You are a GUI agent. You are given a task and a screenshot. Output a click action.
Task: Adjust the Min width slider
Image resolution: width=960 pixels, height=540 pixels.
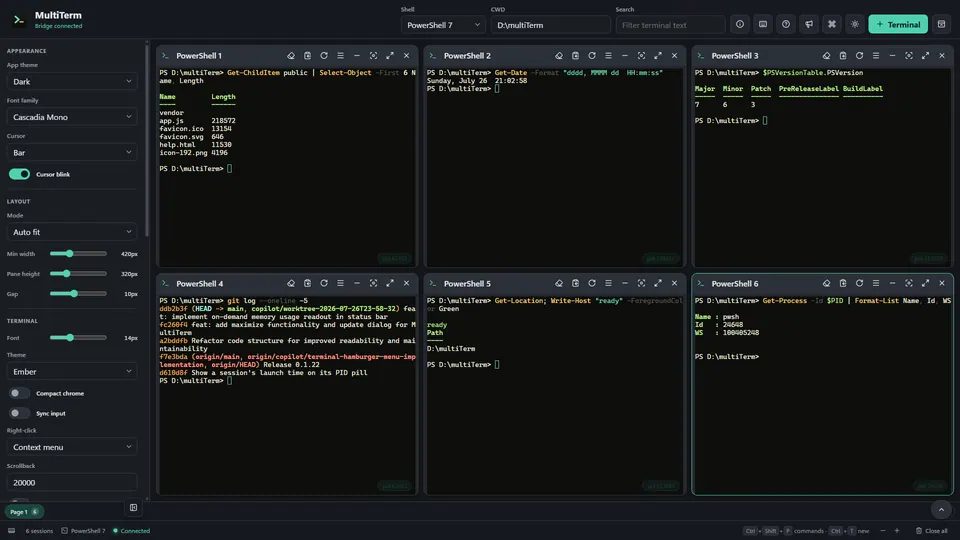coord(78,253)
